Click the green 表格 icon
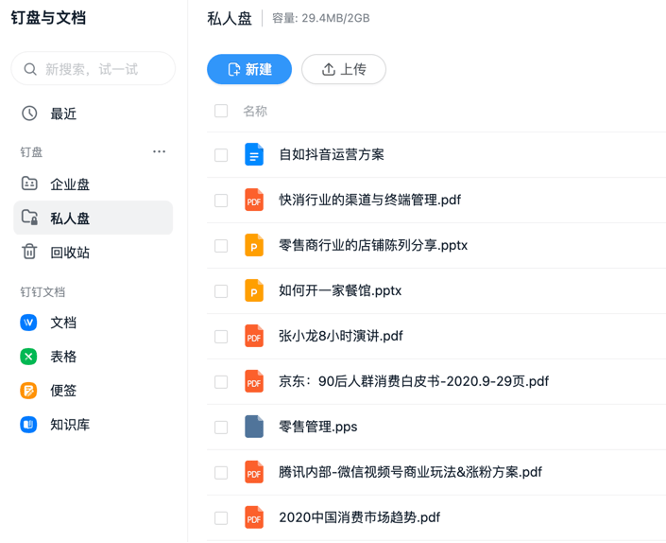 pos(28,356)
